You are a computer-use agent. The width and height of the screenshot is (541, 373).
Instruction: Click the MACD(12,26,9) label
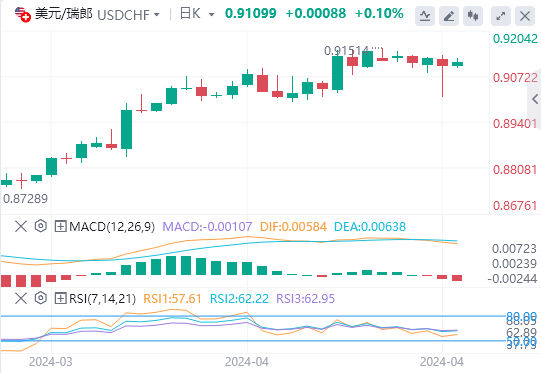coord(112,227)
